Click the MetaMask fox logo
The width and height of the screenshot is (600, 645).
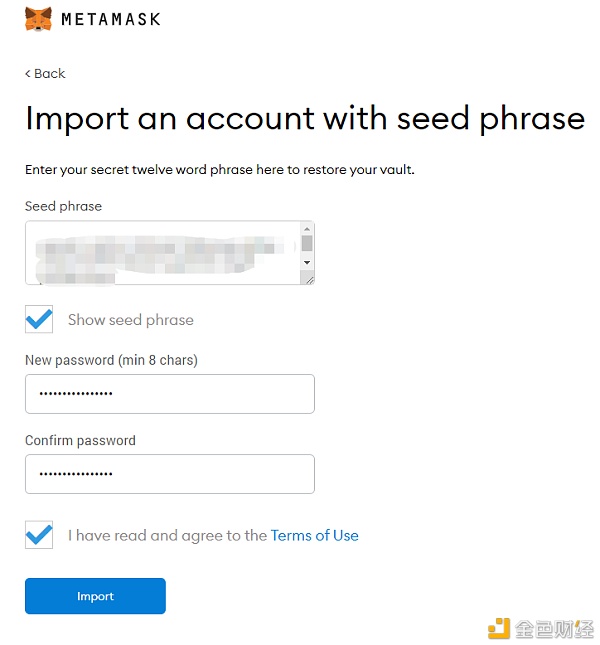coord(38,19)
